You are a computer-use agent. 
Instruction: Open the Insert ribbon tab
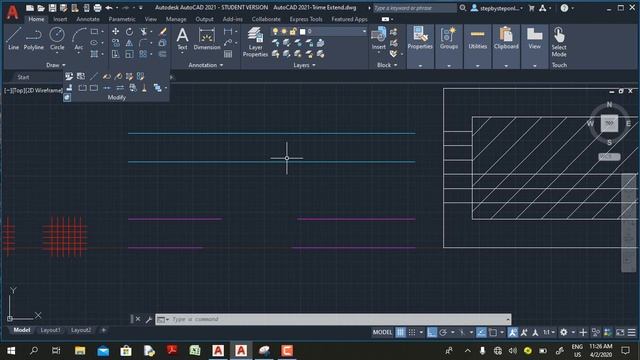tap(60, 19)
